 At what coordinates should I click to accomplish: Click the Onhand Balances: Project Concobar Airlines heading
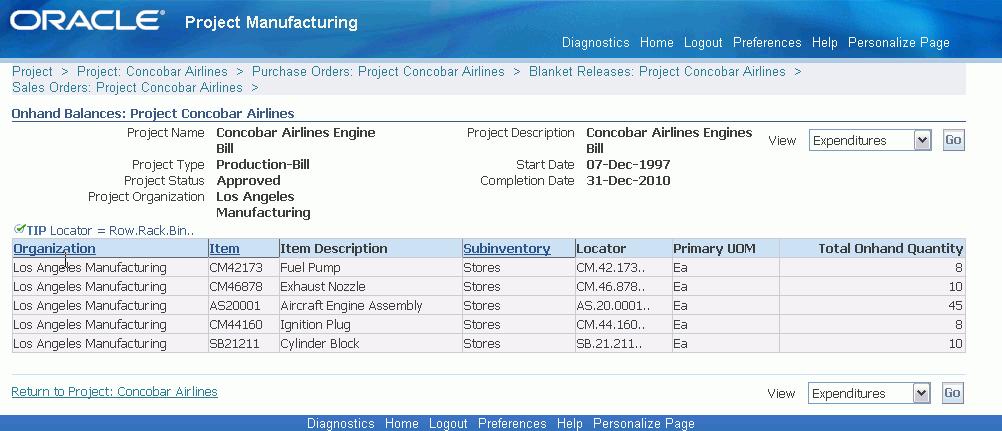pos(153,114)
